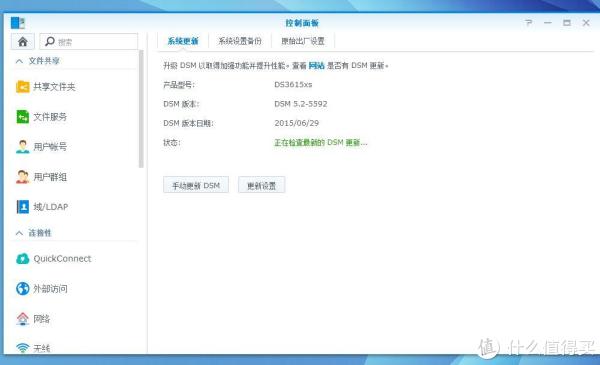The width and height of the screenshot is (600, 365).
Task: Go to Control Panel home icon
Action: point(23,41)
